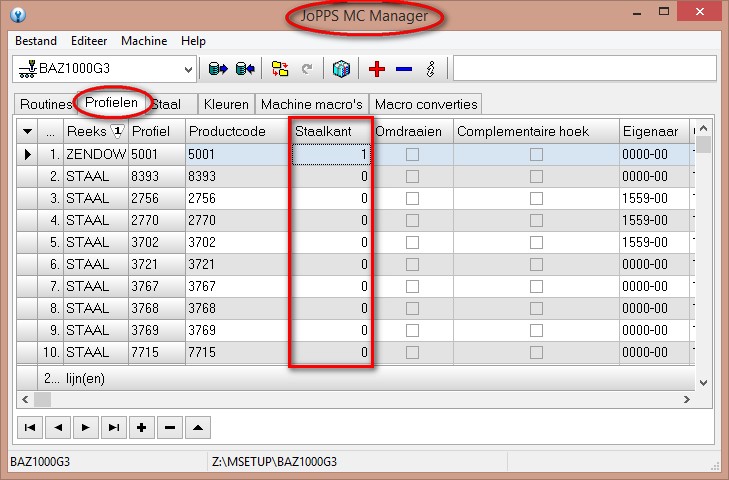Click the horizontal scrollbar left arrow

(25, 400)
